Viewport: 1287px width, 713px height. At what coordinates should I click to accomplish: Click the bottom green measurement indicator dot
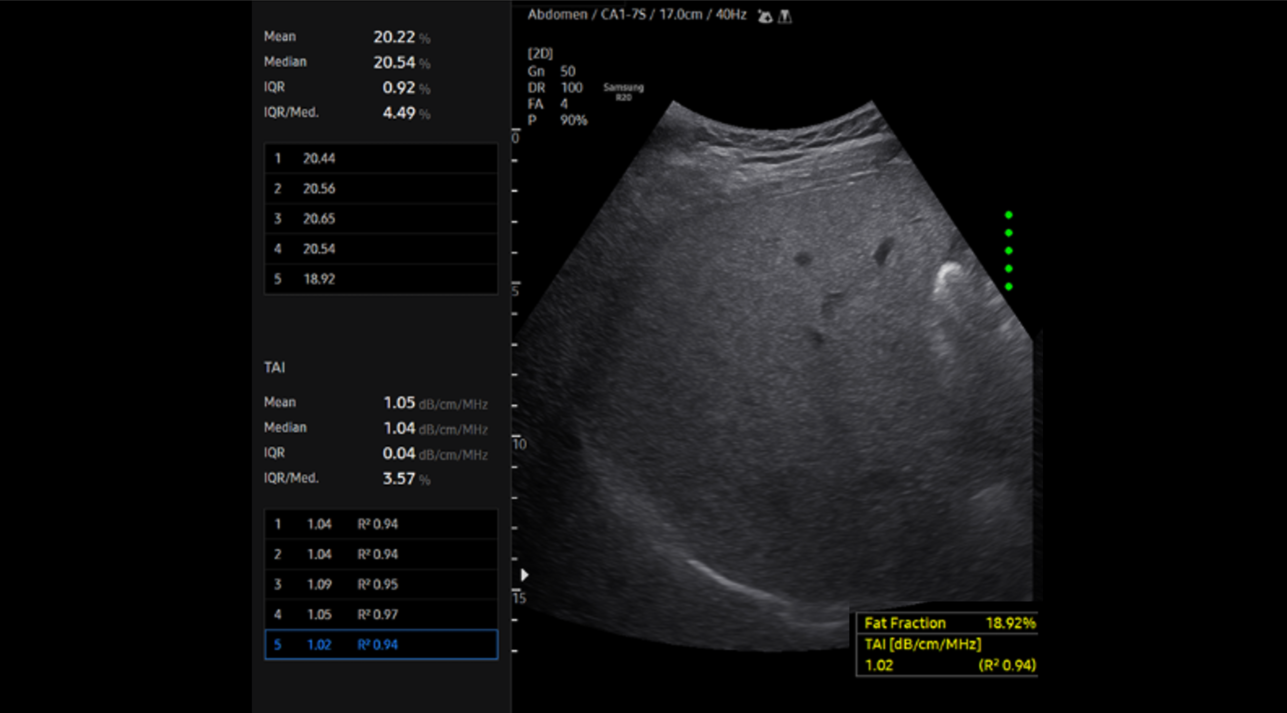(x=1008, y=287)
